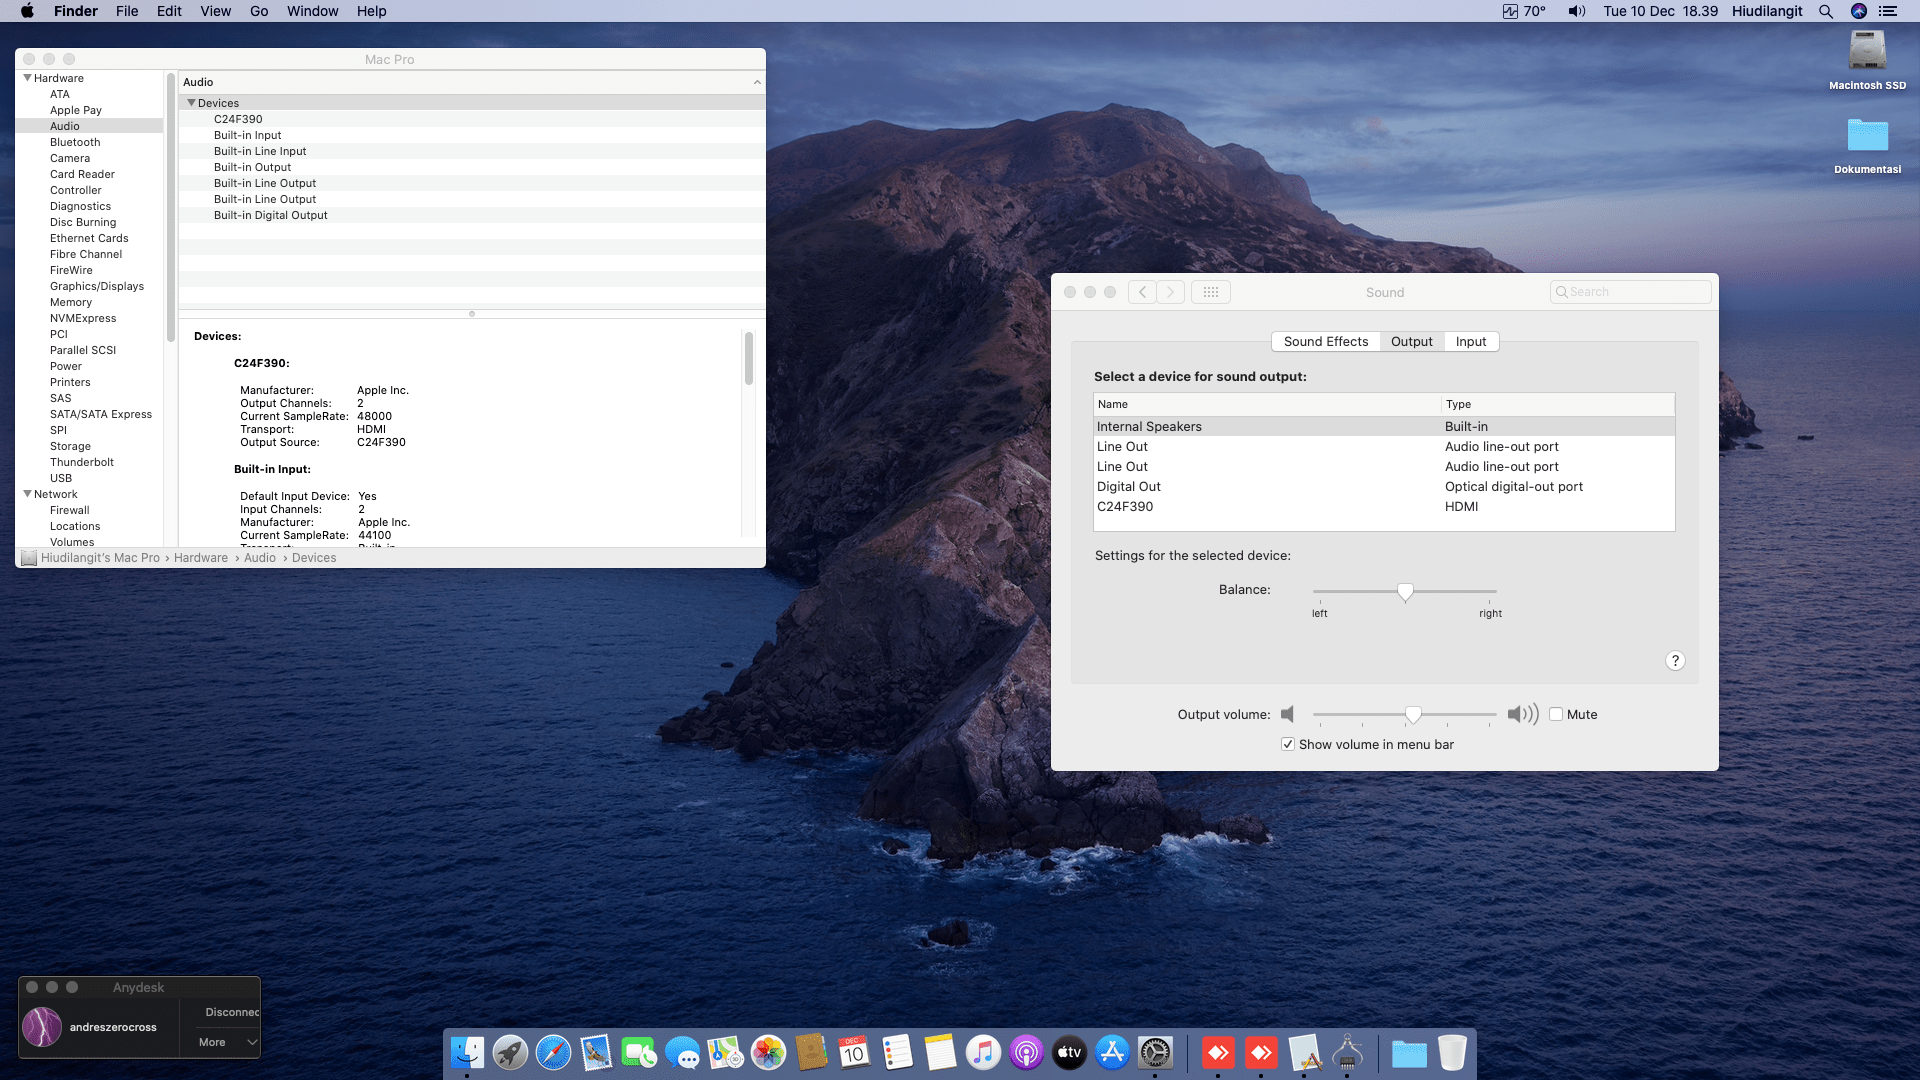This screenshot has width=1920, height=1080.
Task: Click Disconnect in the Anydesk window
Action: [x=231, y=1012]
